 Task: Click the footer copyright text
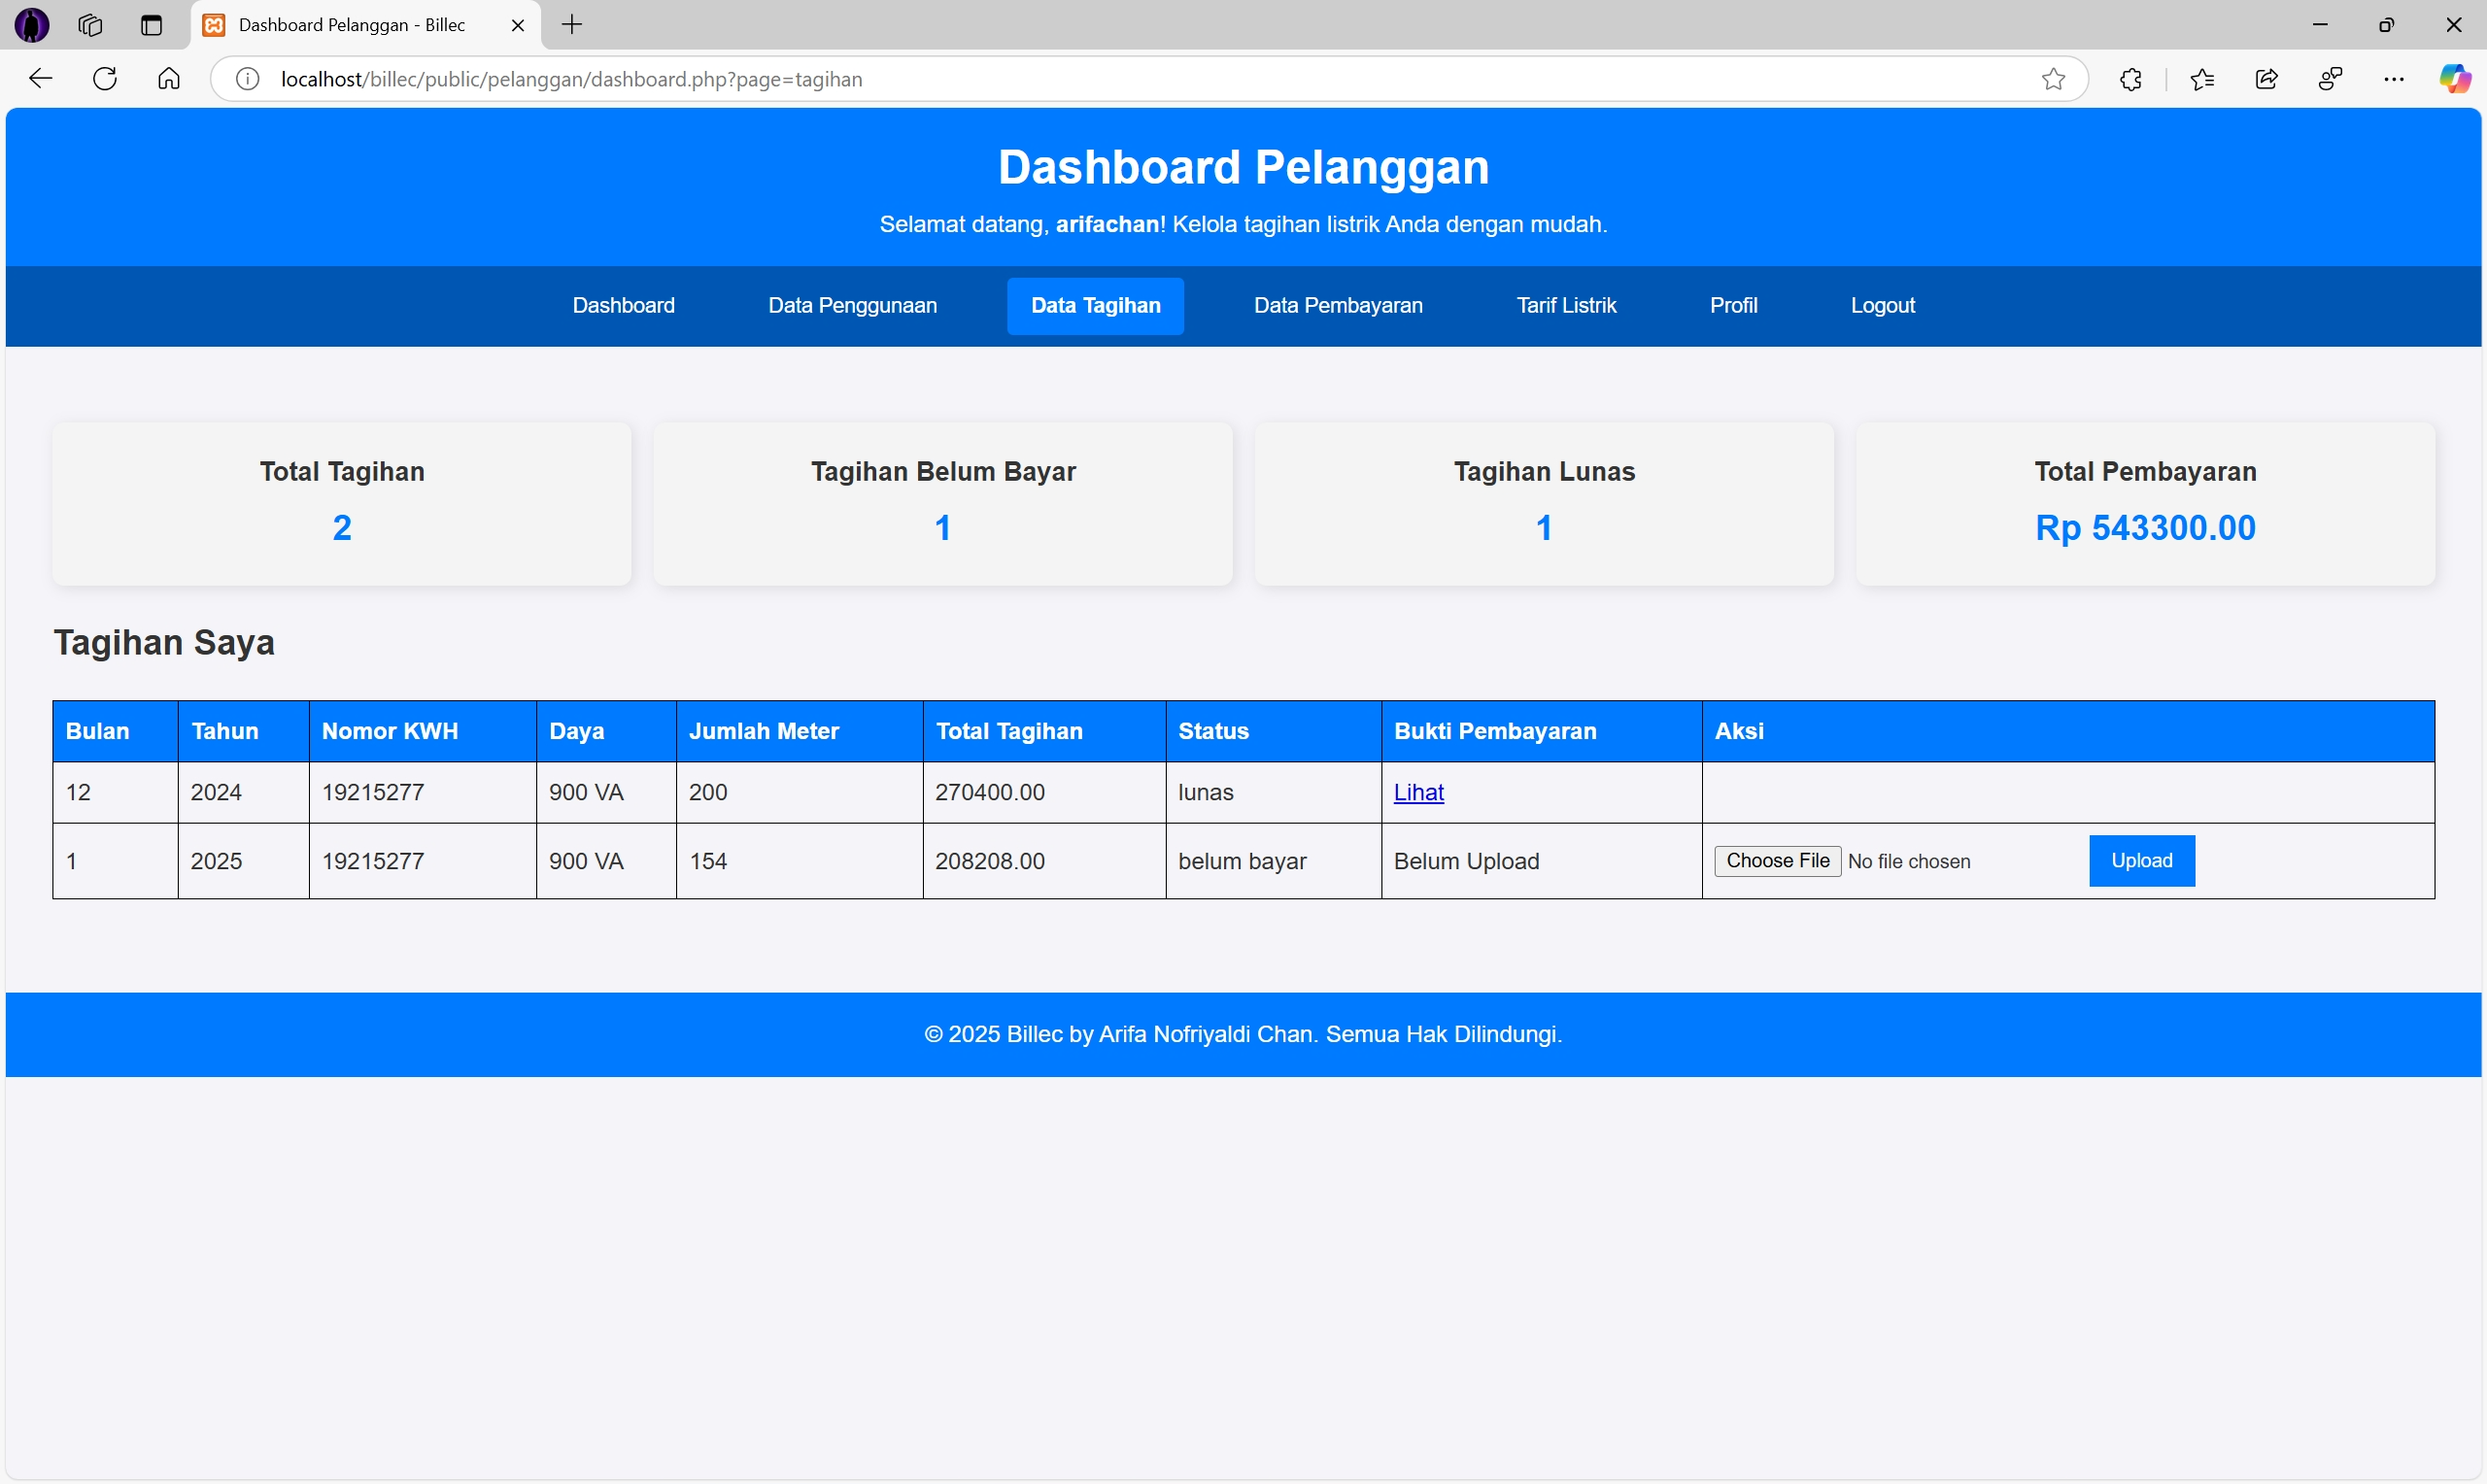[x=1243, y=1034]
